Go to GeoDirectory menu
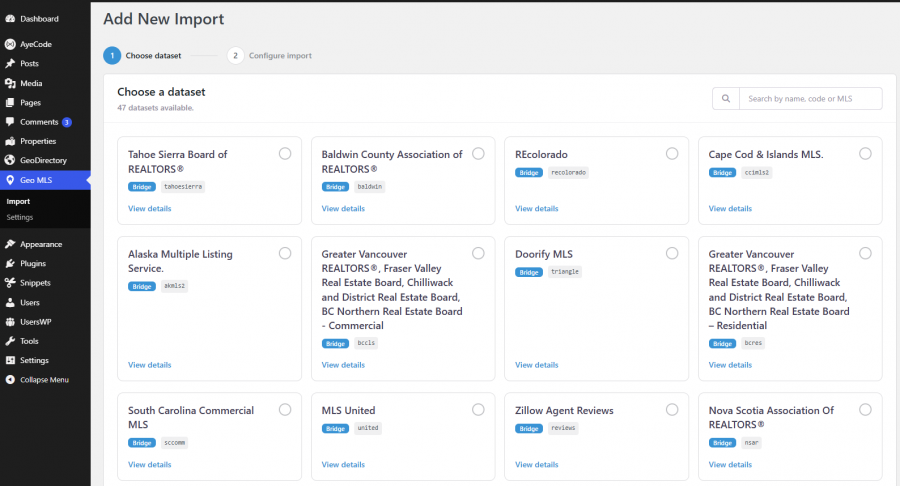Screen dimensions: 900x486 45,161
